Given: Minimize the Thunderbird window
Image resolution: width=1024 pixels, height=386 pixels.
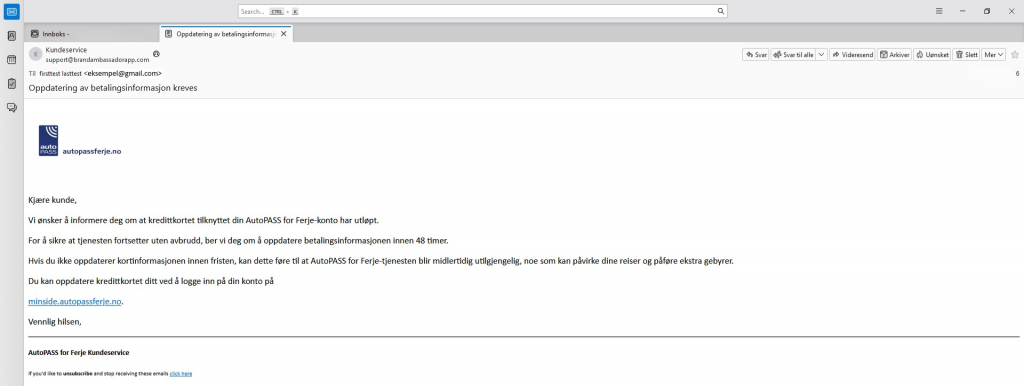Looking at the screenshot, I should pos(963,11).
